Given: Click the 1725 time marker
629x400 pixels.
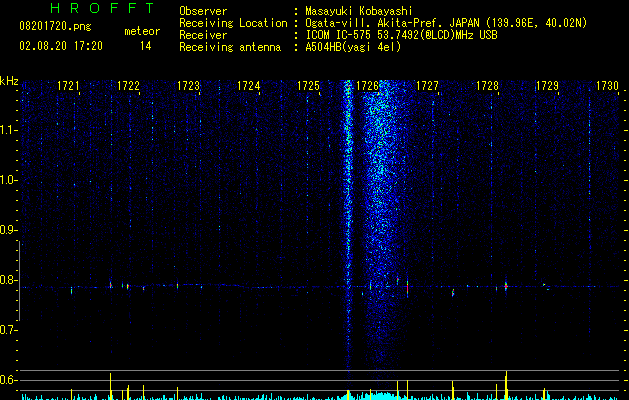Looking at the screenshot, I should pos(308,86).
